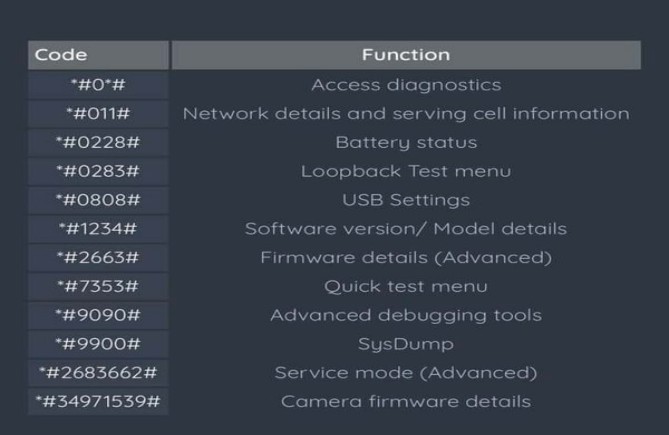
Task: Select the *#0*# code cell
Action: tap(99, 85)
